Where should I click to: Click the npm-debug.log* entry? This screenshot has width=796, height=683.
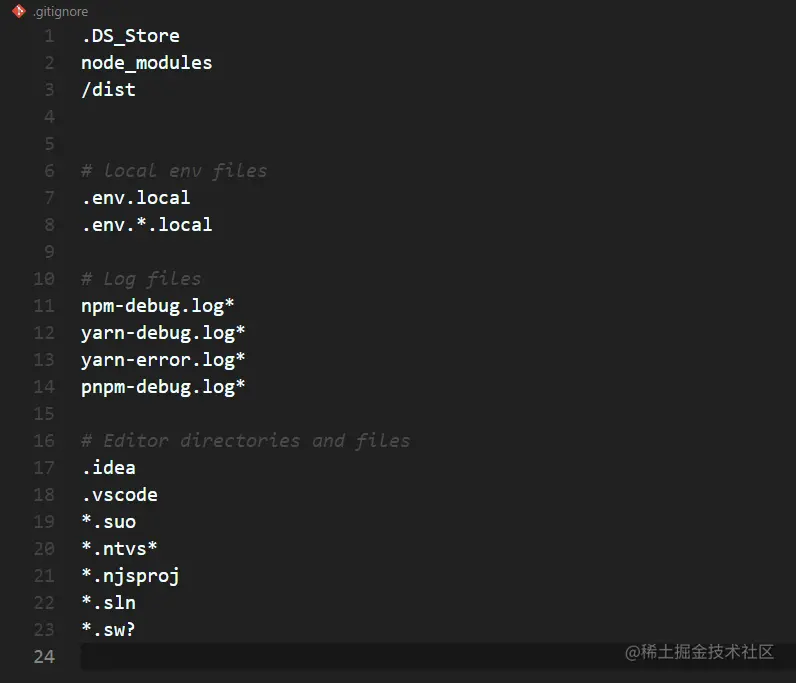click(158, 306)
